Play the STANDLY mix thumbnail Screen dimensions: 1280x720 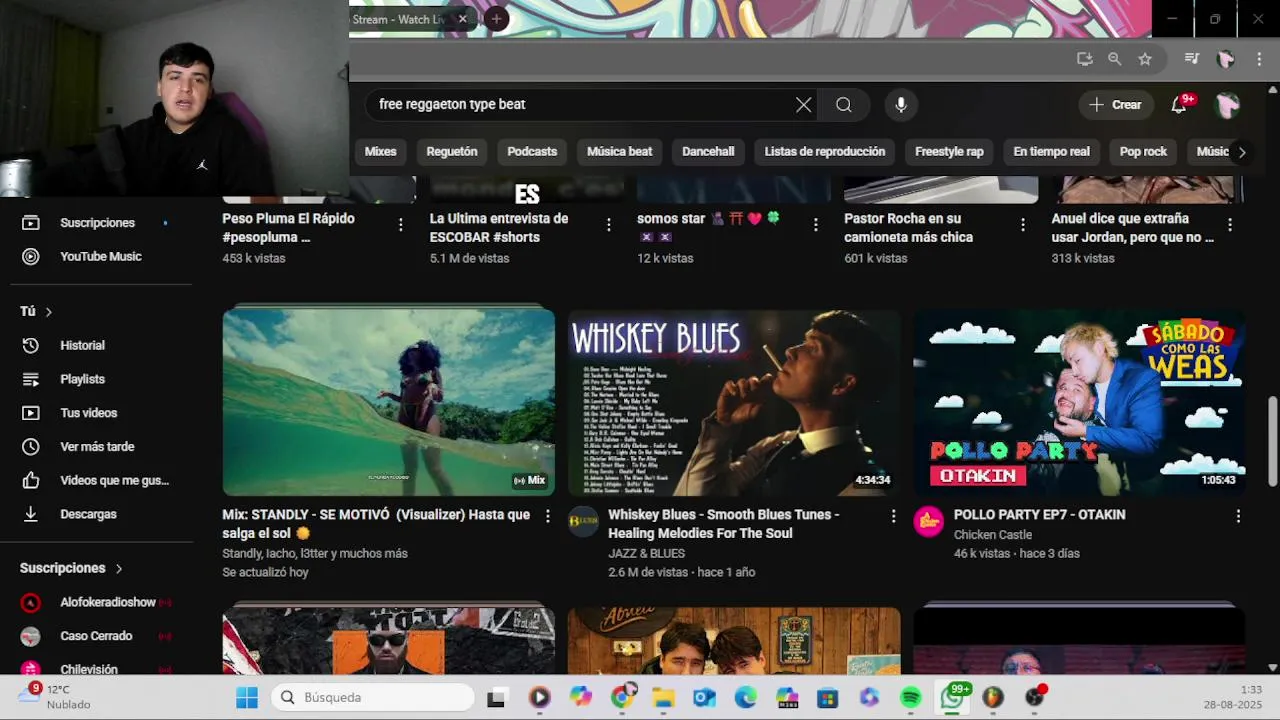(388, 402)
